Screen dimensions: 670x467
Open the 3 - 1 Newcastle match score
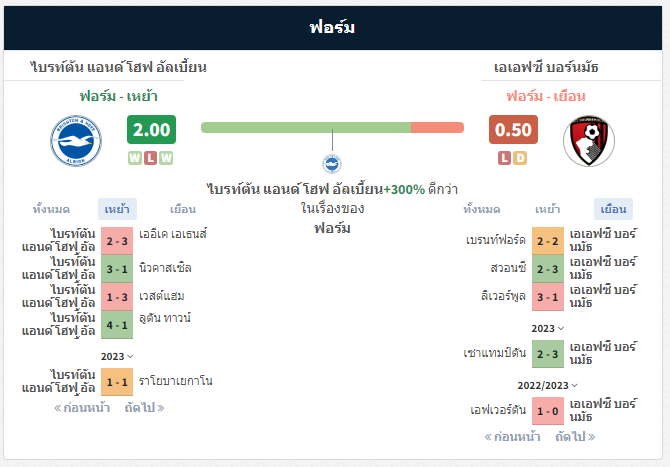click(117, 269)
